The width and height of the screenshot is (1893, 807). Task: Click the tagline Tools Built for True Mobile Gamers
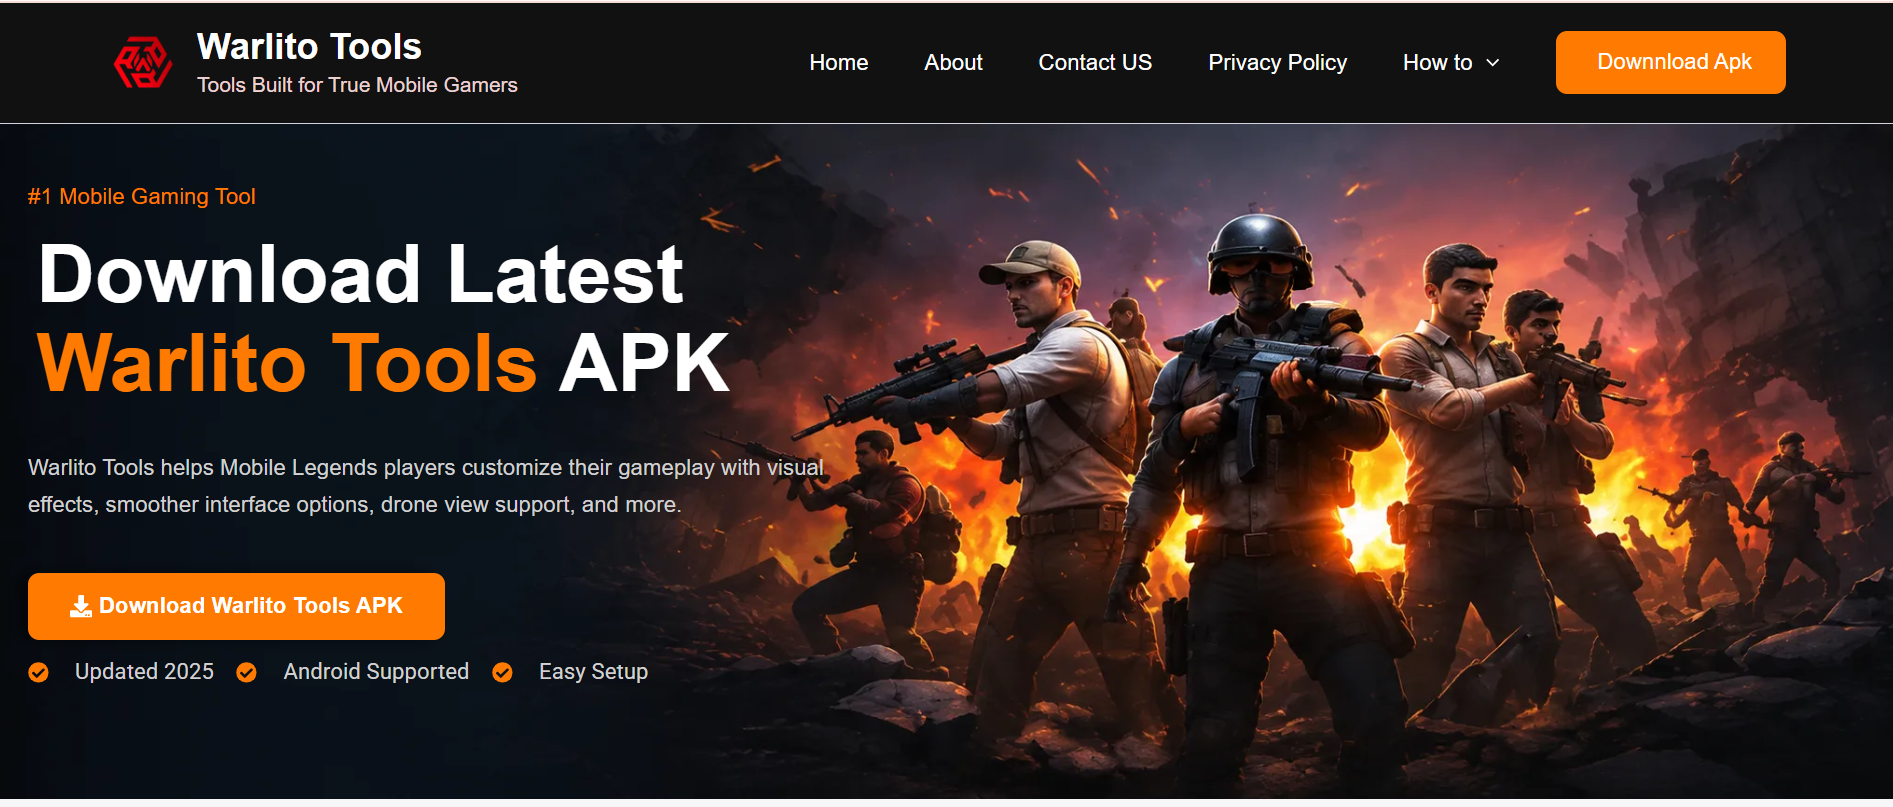357,85
